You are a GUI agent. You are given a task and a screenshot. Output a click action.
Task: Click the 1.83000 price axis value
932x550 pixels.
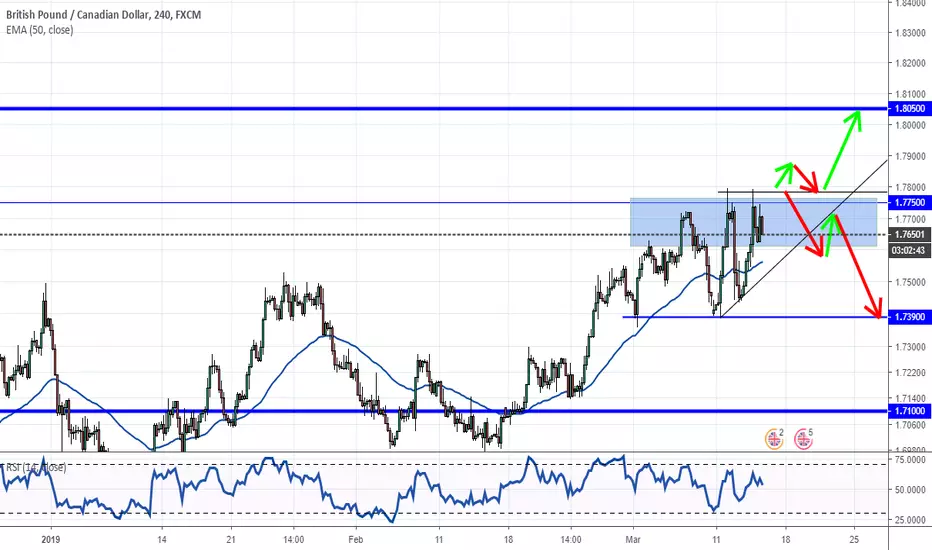[x=910, y=33]
